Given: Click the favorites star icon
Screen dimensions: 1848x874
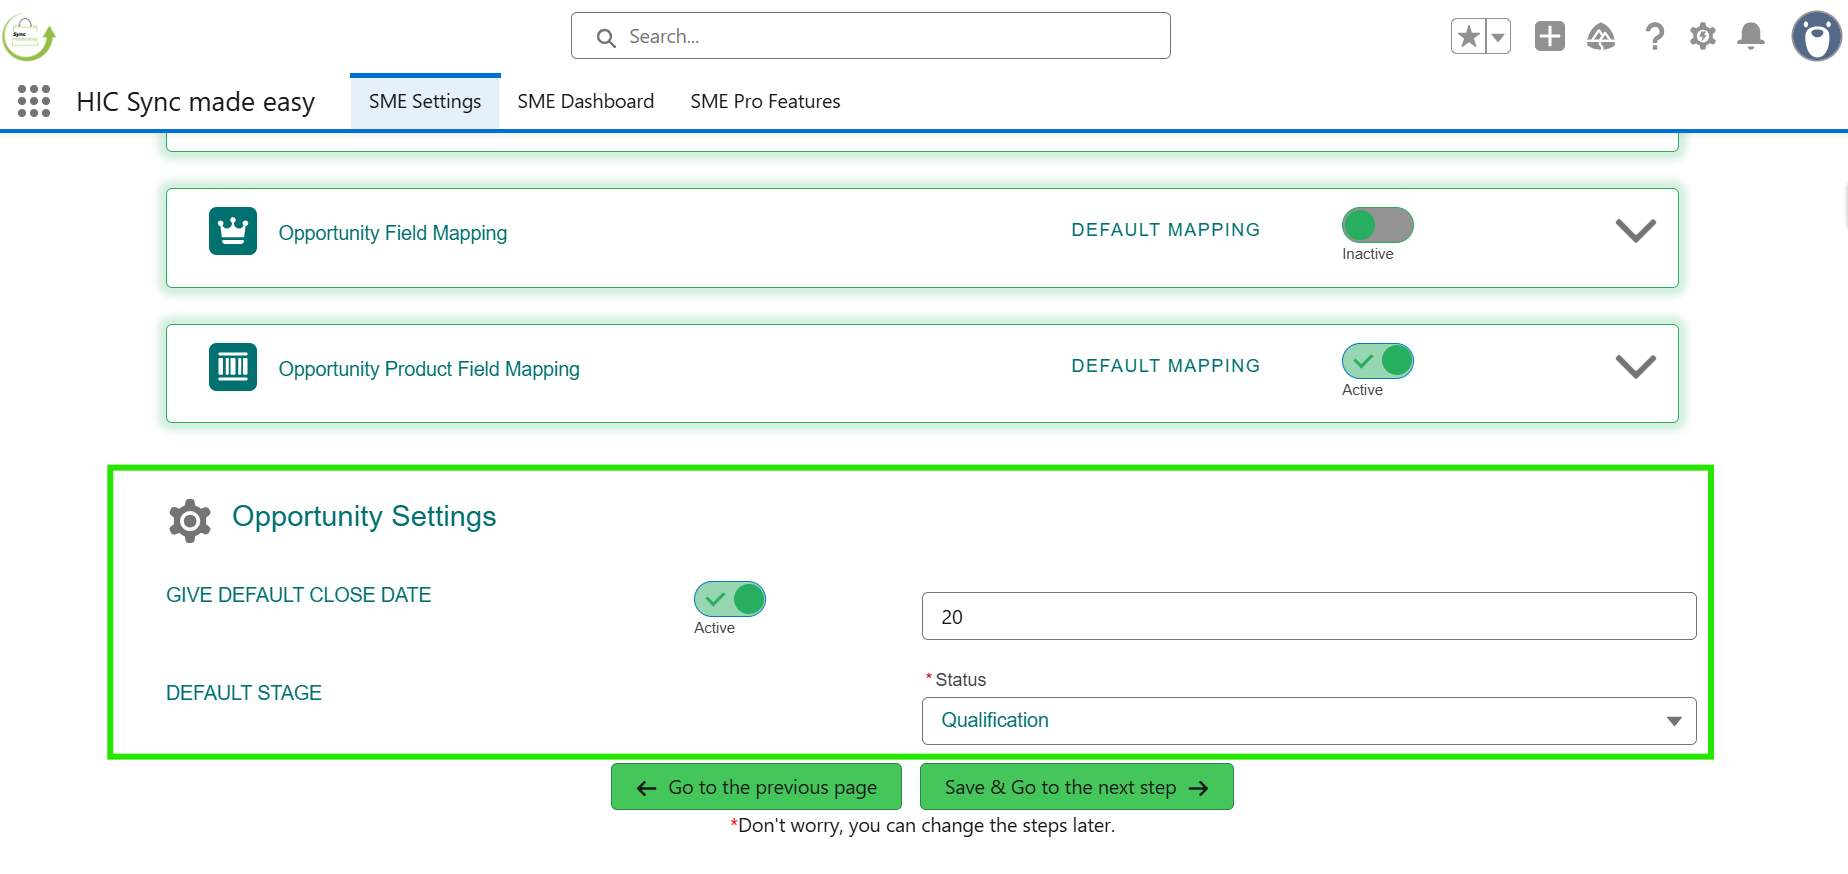Looking at the screenshot, I should point(1468,37).
